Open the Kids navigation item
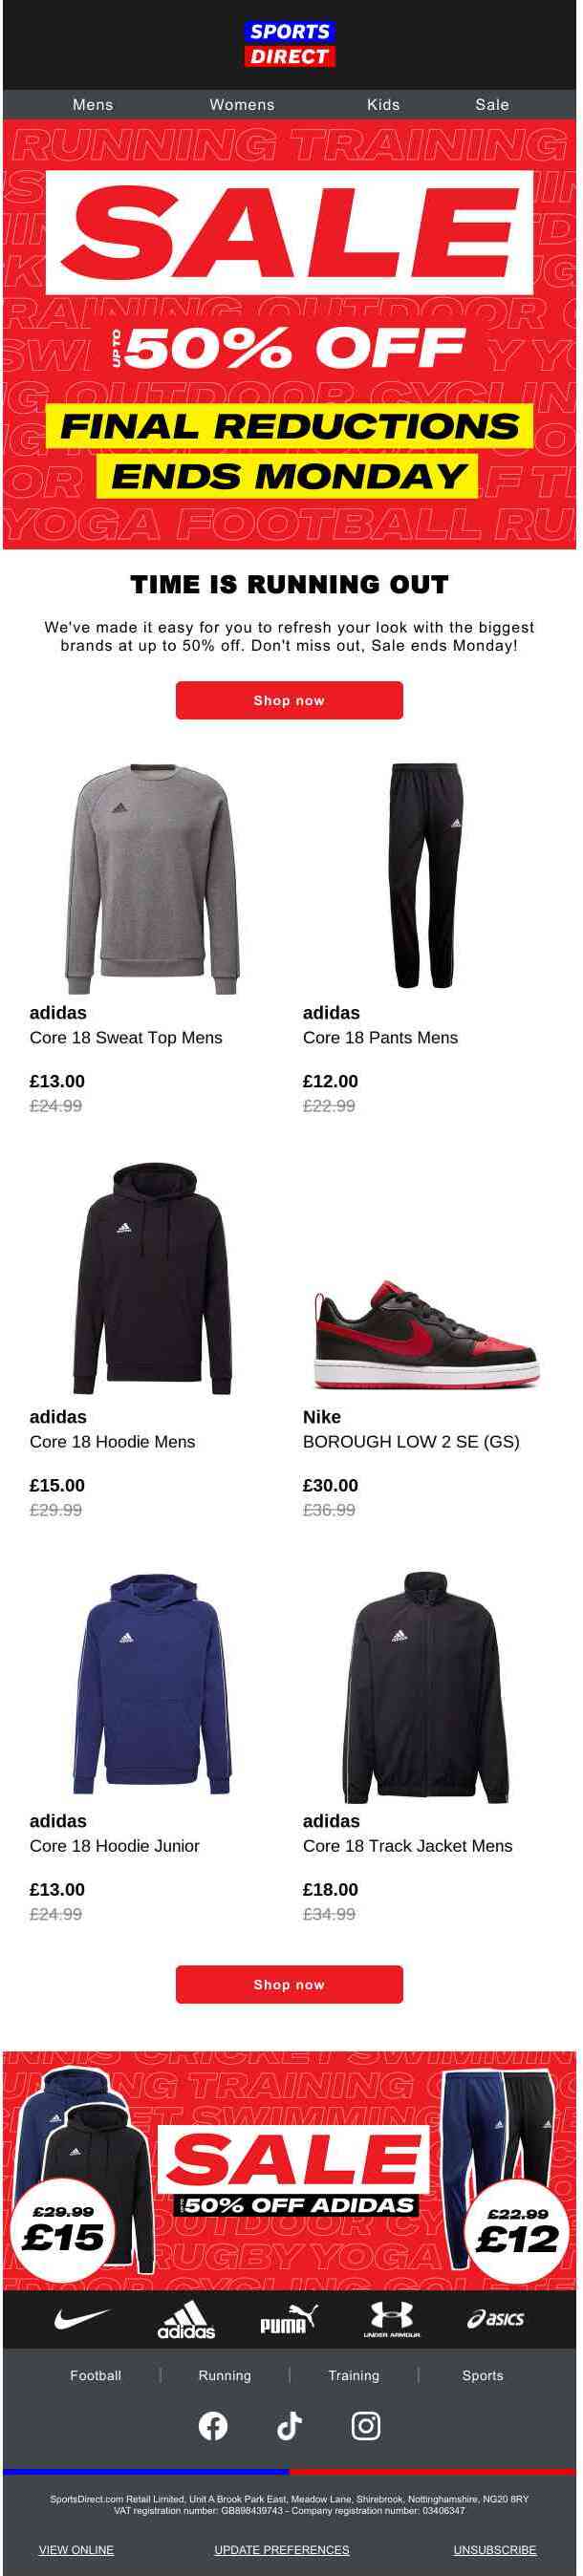The height and width of the screenshot is (2576, 583). 383,104
